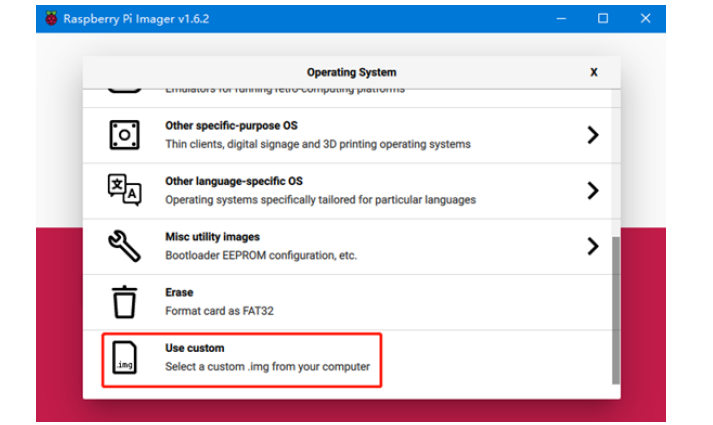The width and height of the screenshot is (713, 425).
Task: Select Misc utility images title
Action: (x=212, y=237)
